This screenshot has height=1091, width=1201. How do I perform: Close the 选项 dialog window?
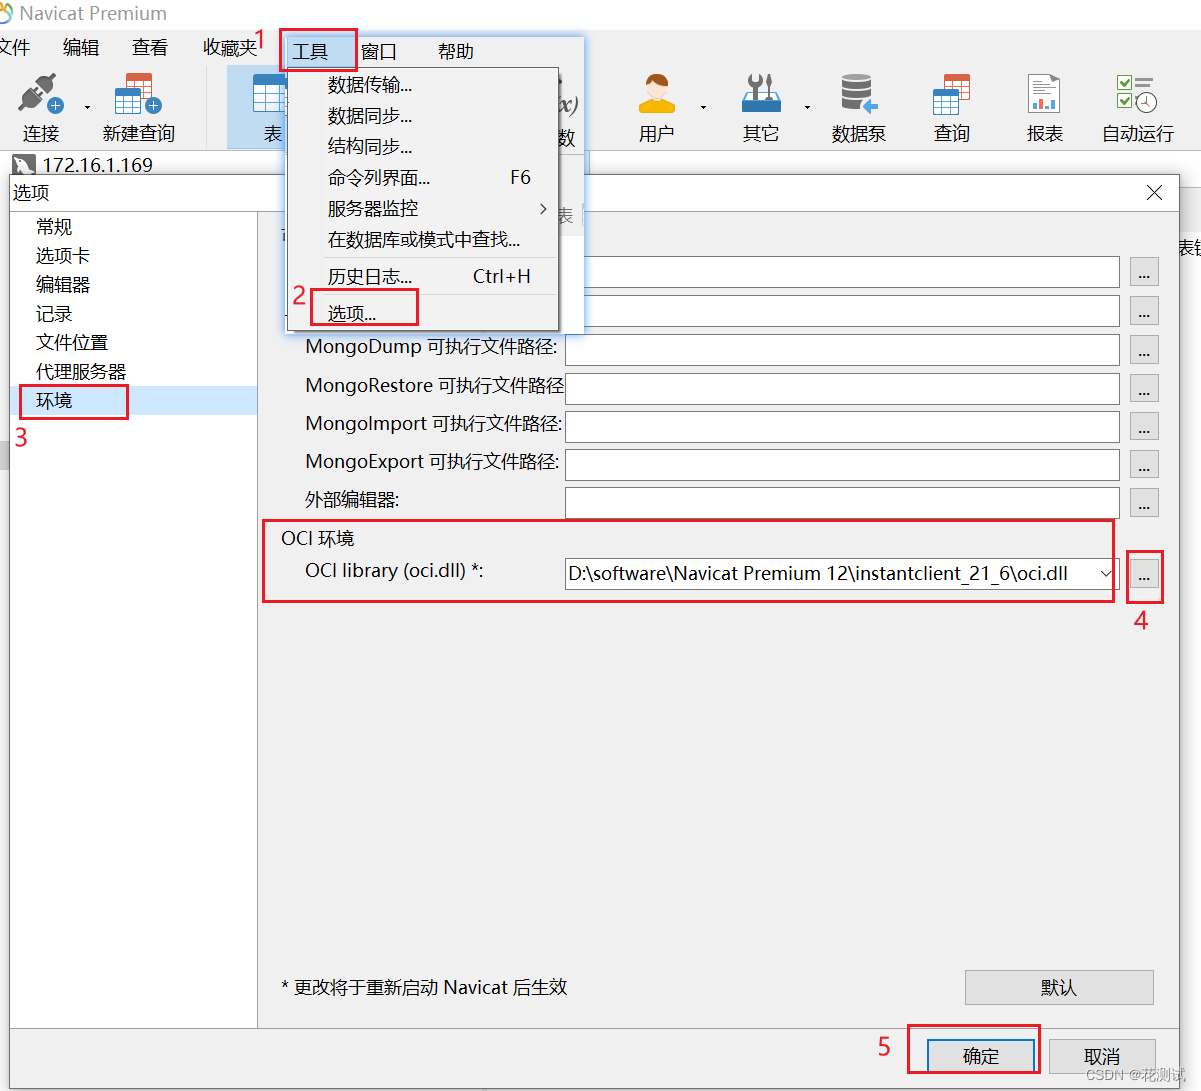[x=1154, y=193]
